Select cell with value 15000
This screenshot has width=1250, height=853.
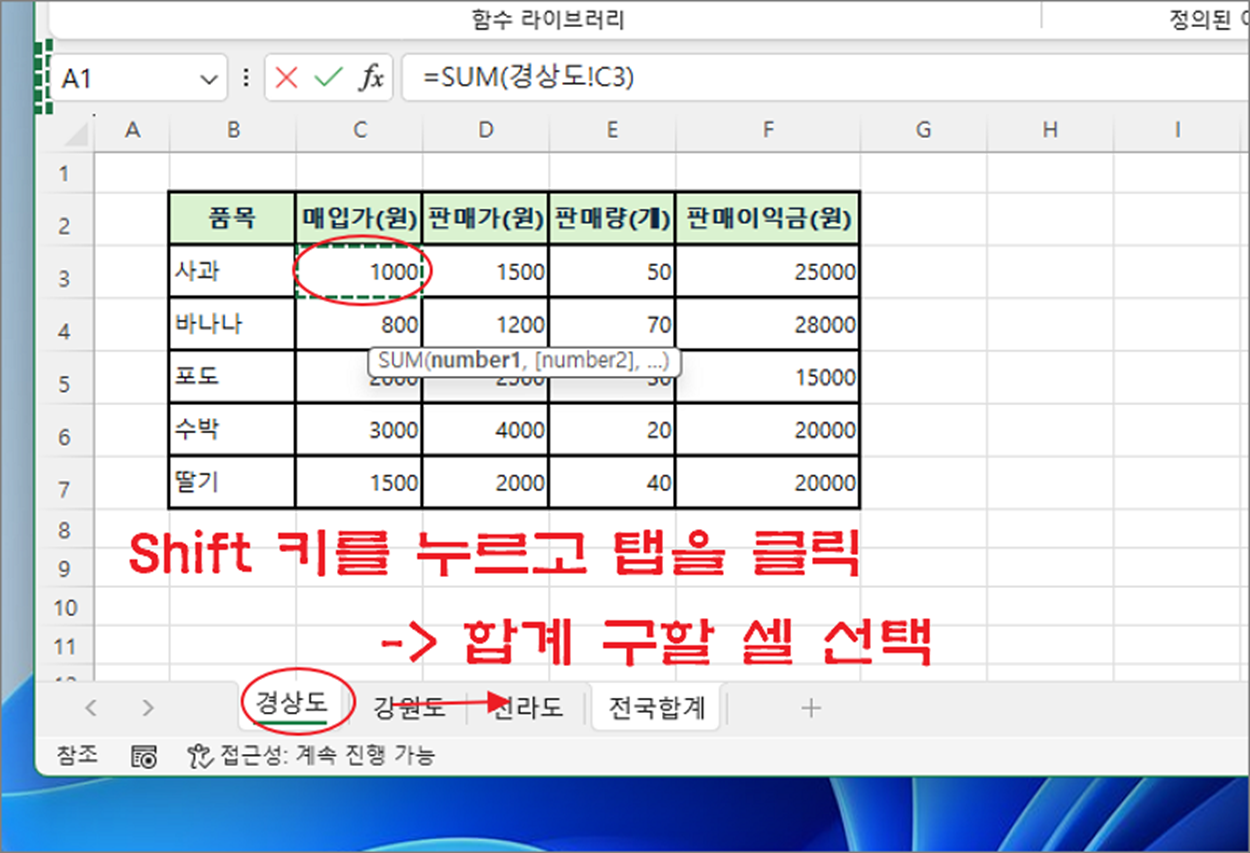[767, 377]
